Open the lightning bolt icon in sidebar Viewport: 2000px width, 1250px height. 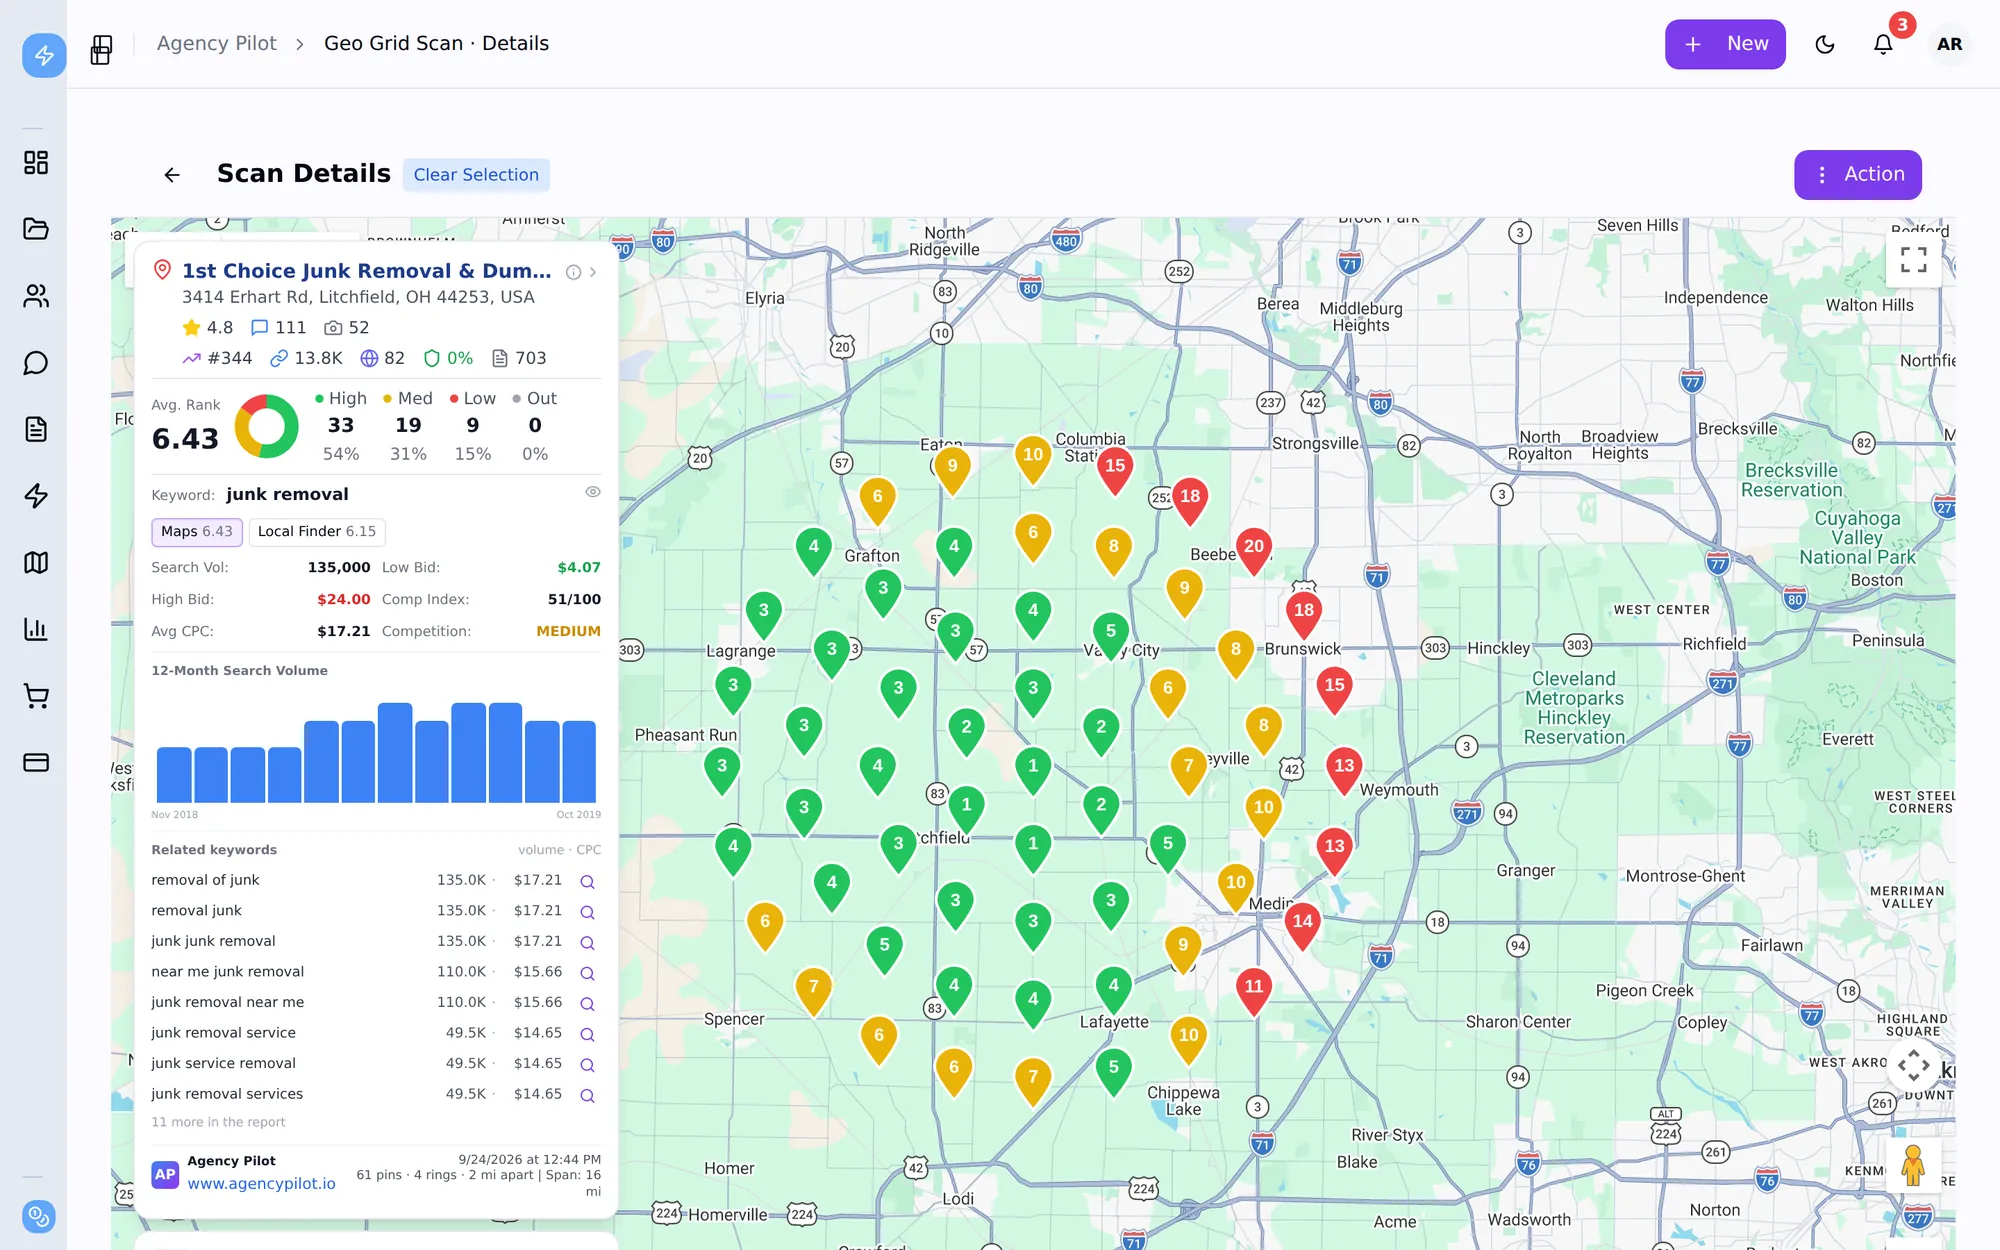[x=36, y=496]
